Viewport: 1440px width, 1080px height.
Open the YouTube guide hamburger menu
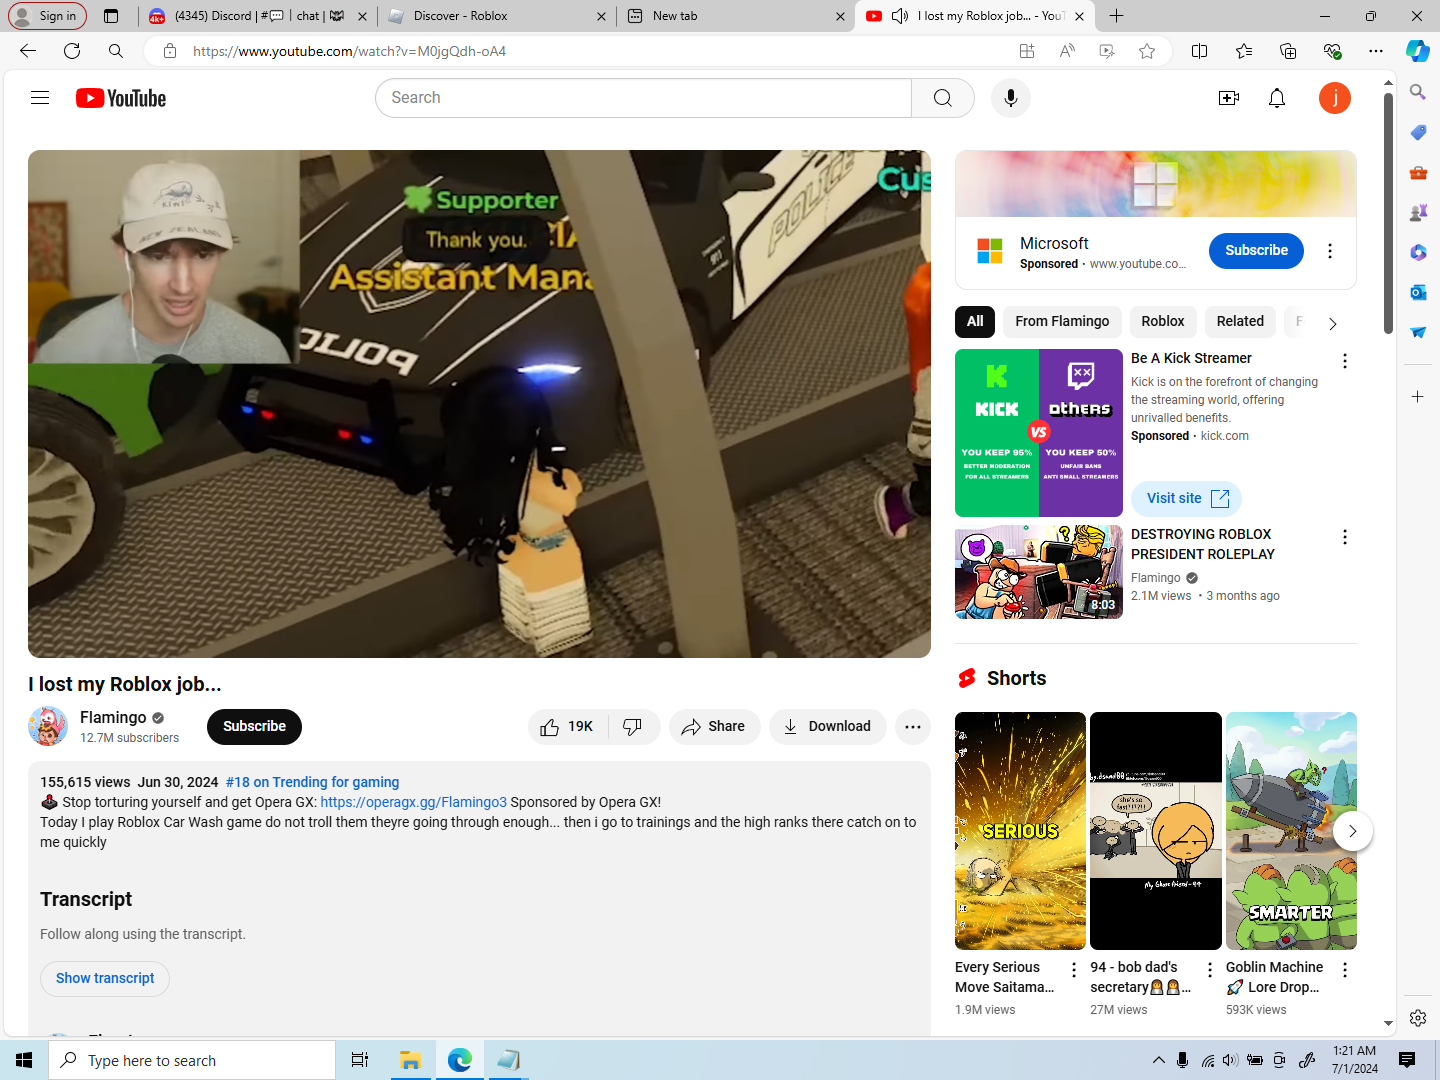pos(40,98)
